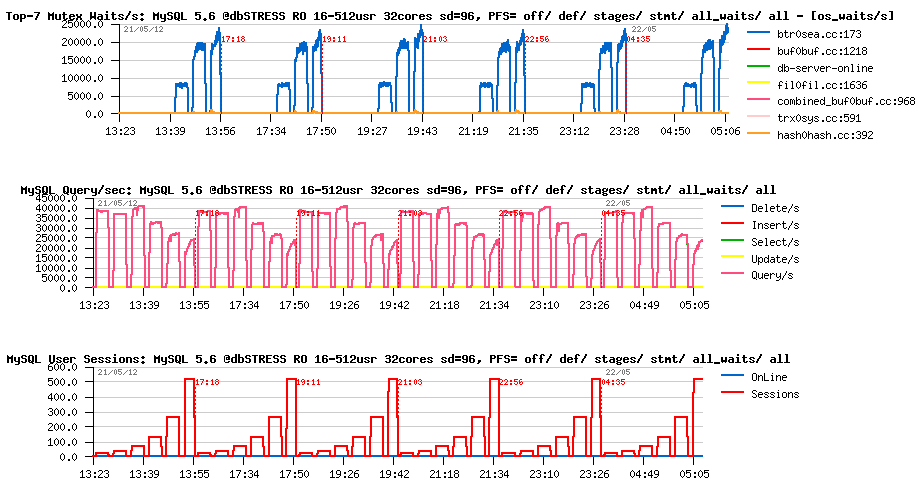Click the Select/s green legend line

click(734, 242)
